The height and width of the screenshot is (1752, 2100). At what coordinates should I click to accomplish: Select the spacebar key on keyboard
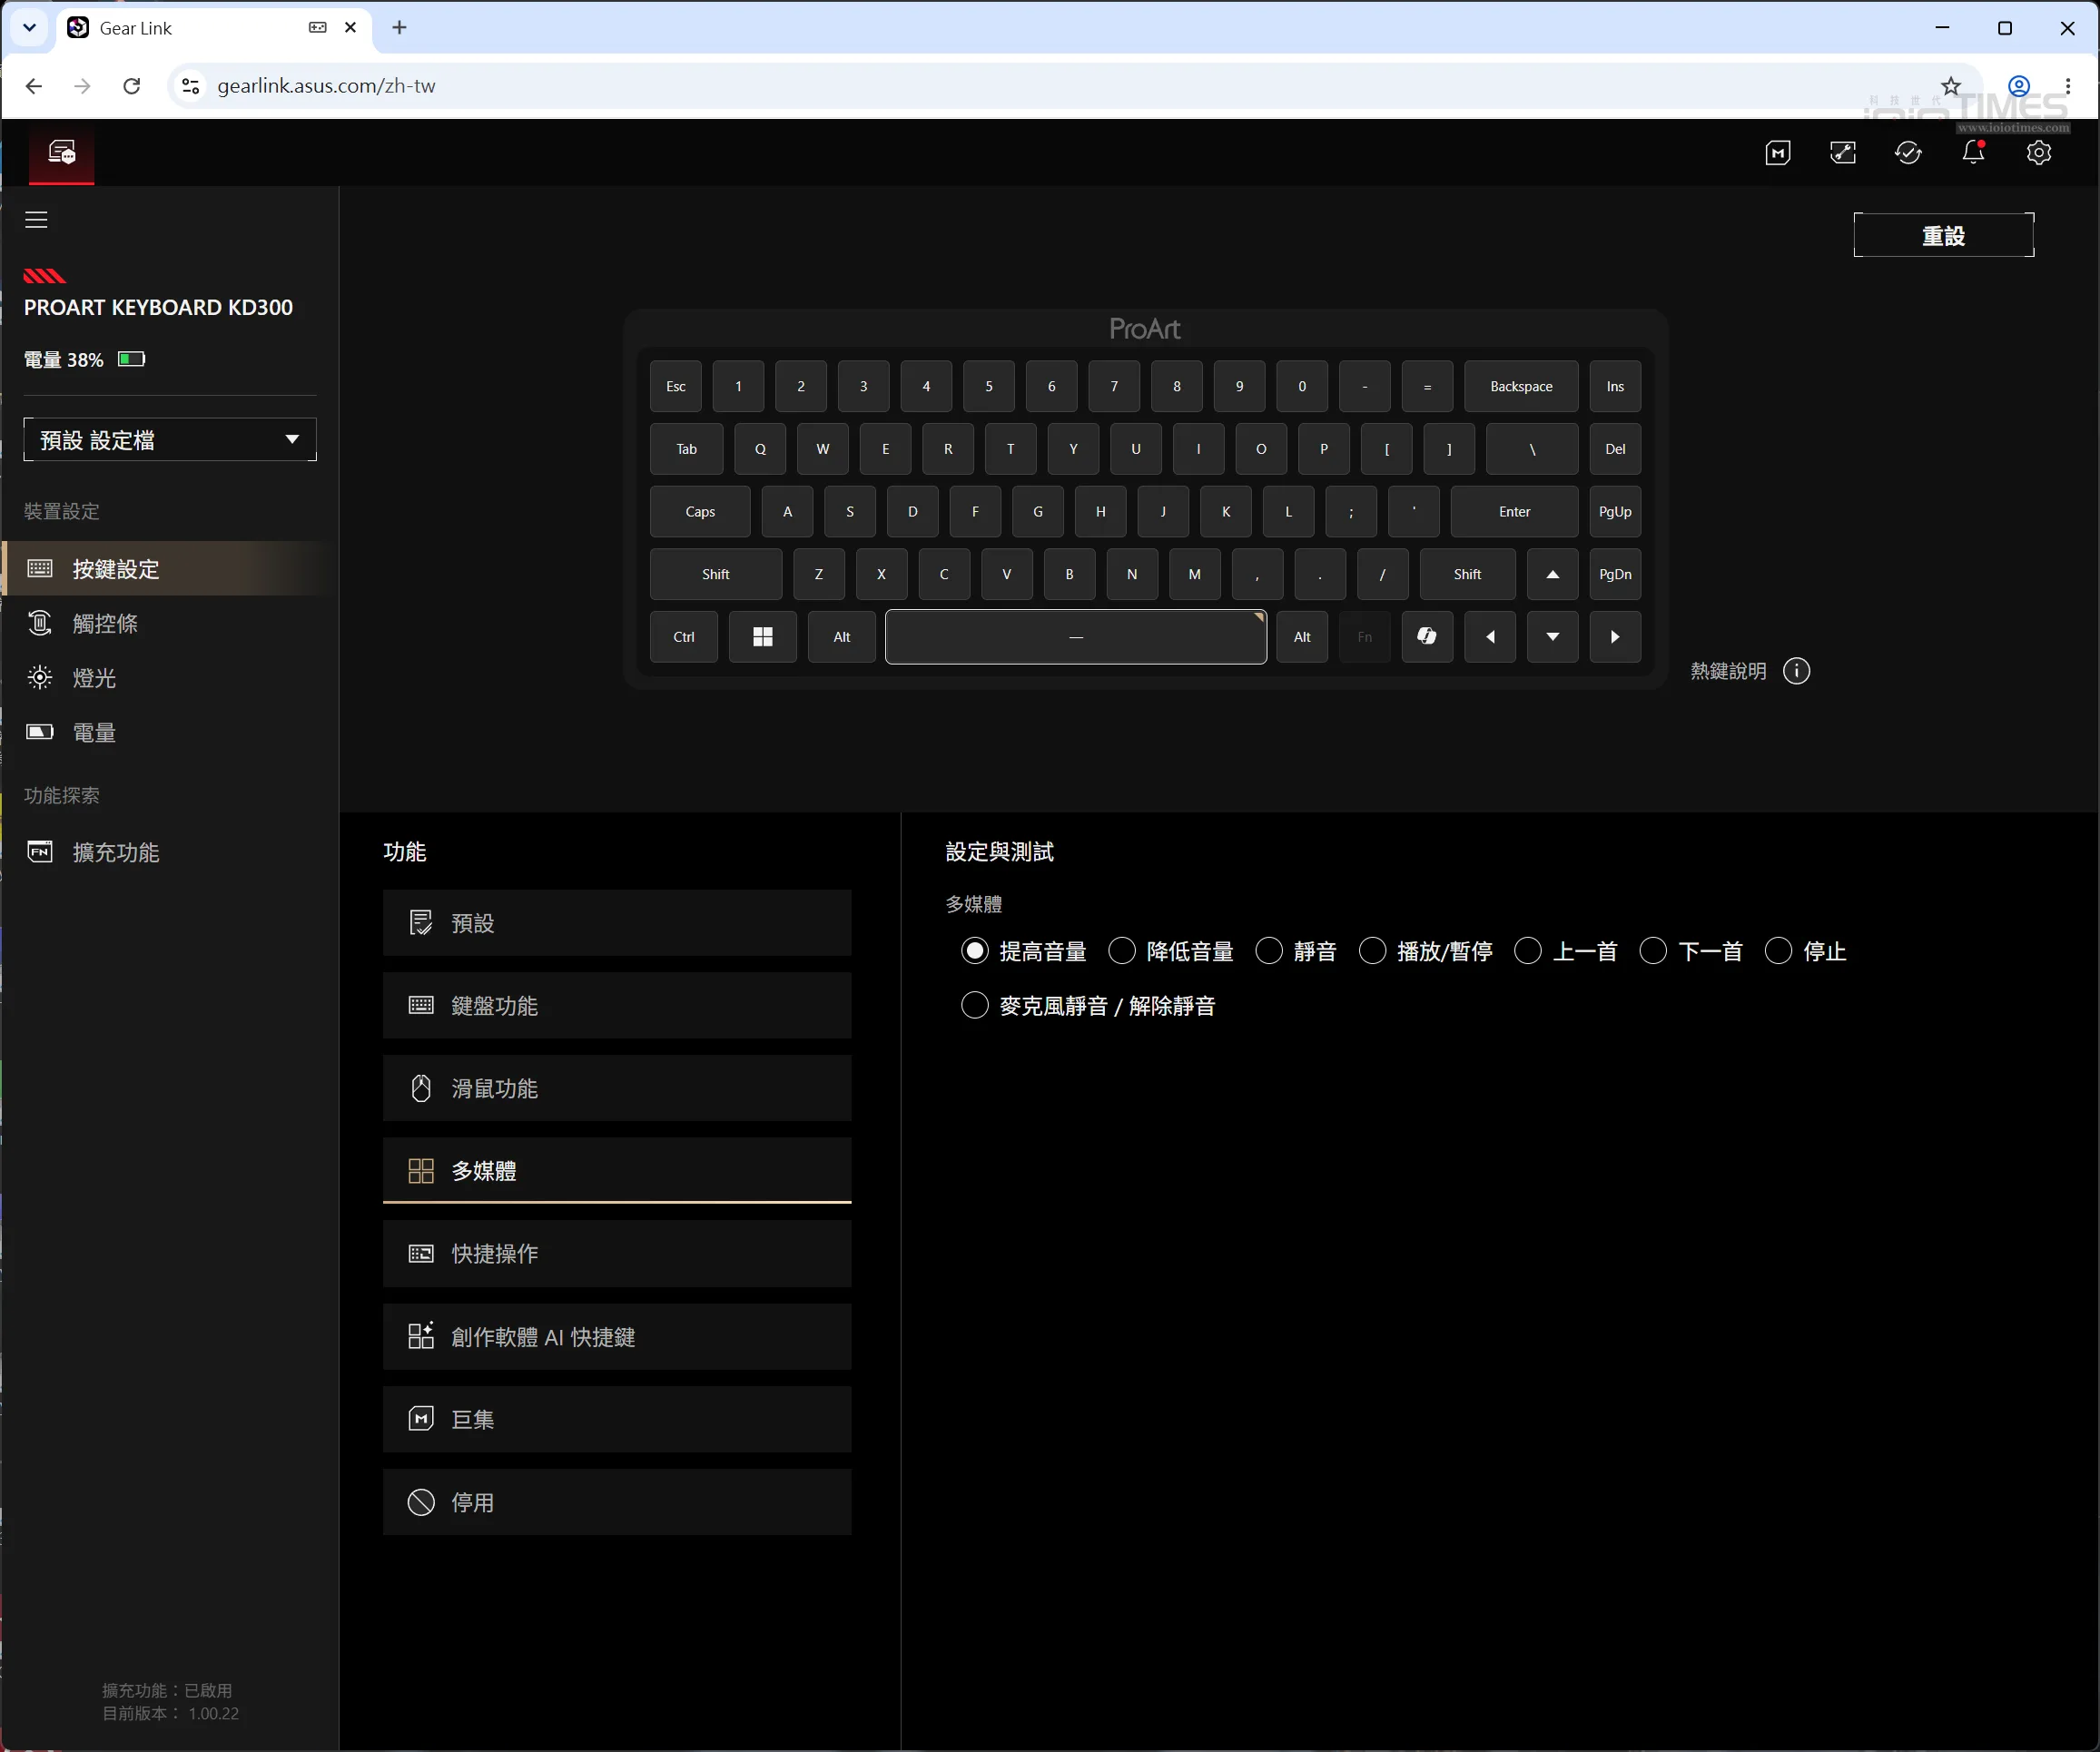1076,637
